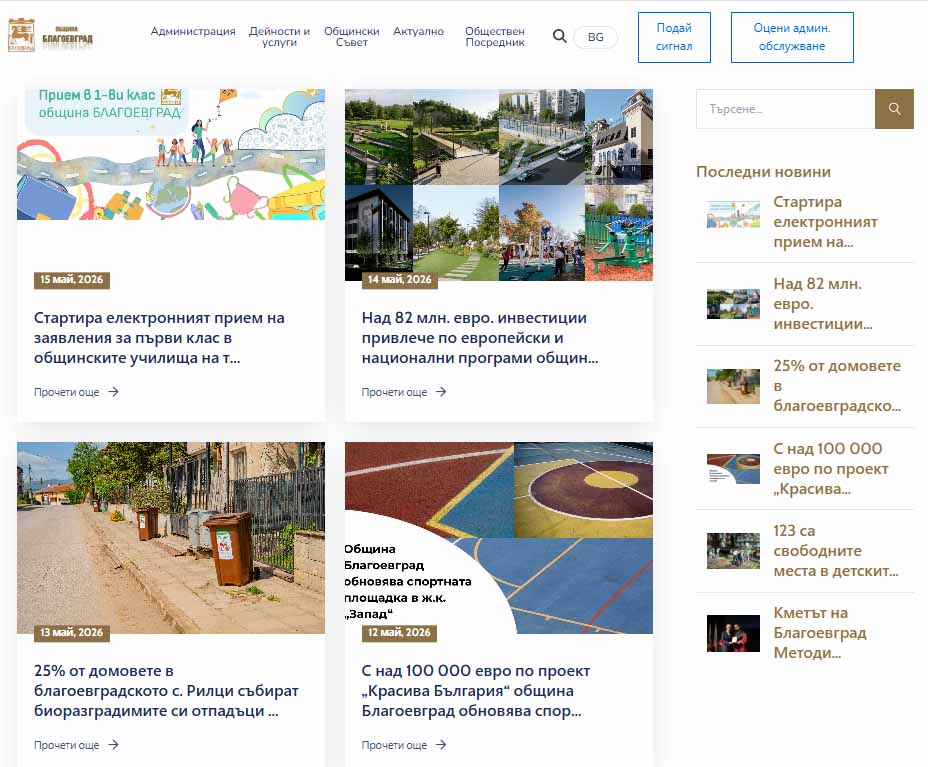Click the '12 май, 2026' date badge
Image resolution: width=928 pixels, height=767 pixels.
click(399, 632)
